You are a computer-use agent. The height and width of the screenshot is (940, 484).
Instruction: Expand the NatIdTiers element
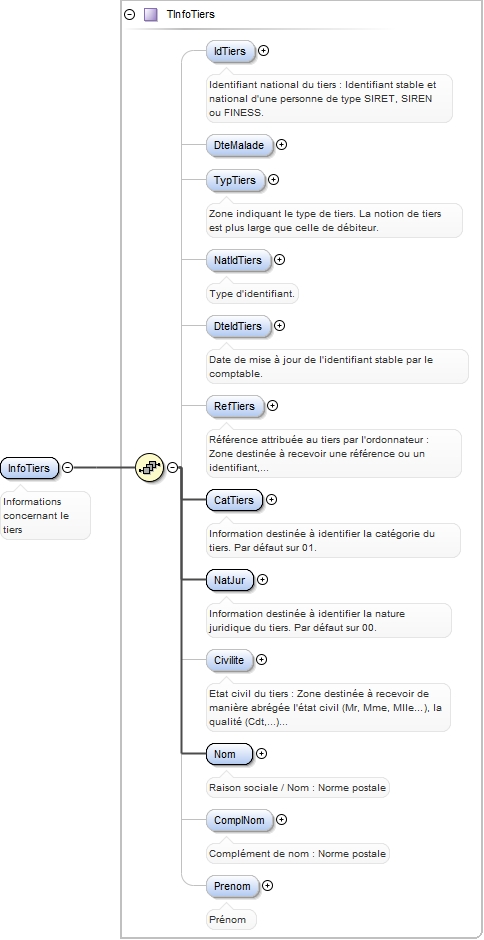click(279, 260)
